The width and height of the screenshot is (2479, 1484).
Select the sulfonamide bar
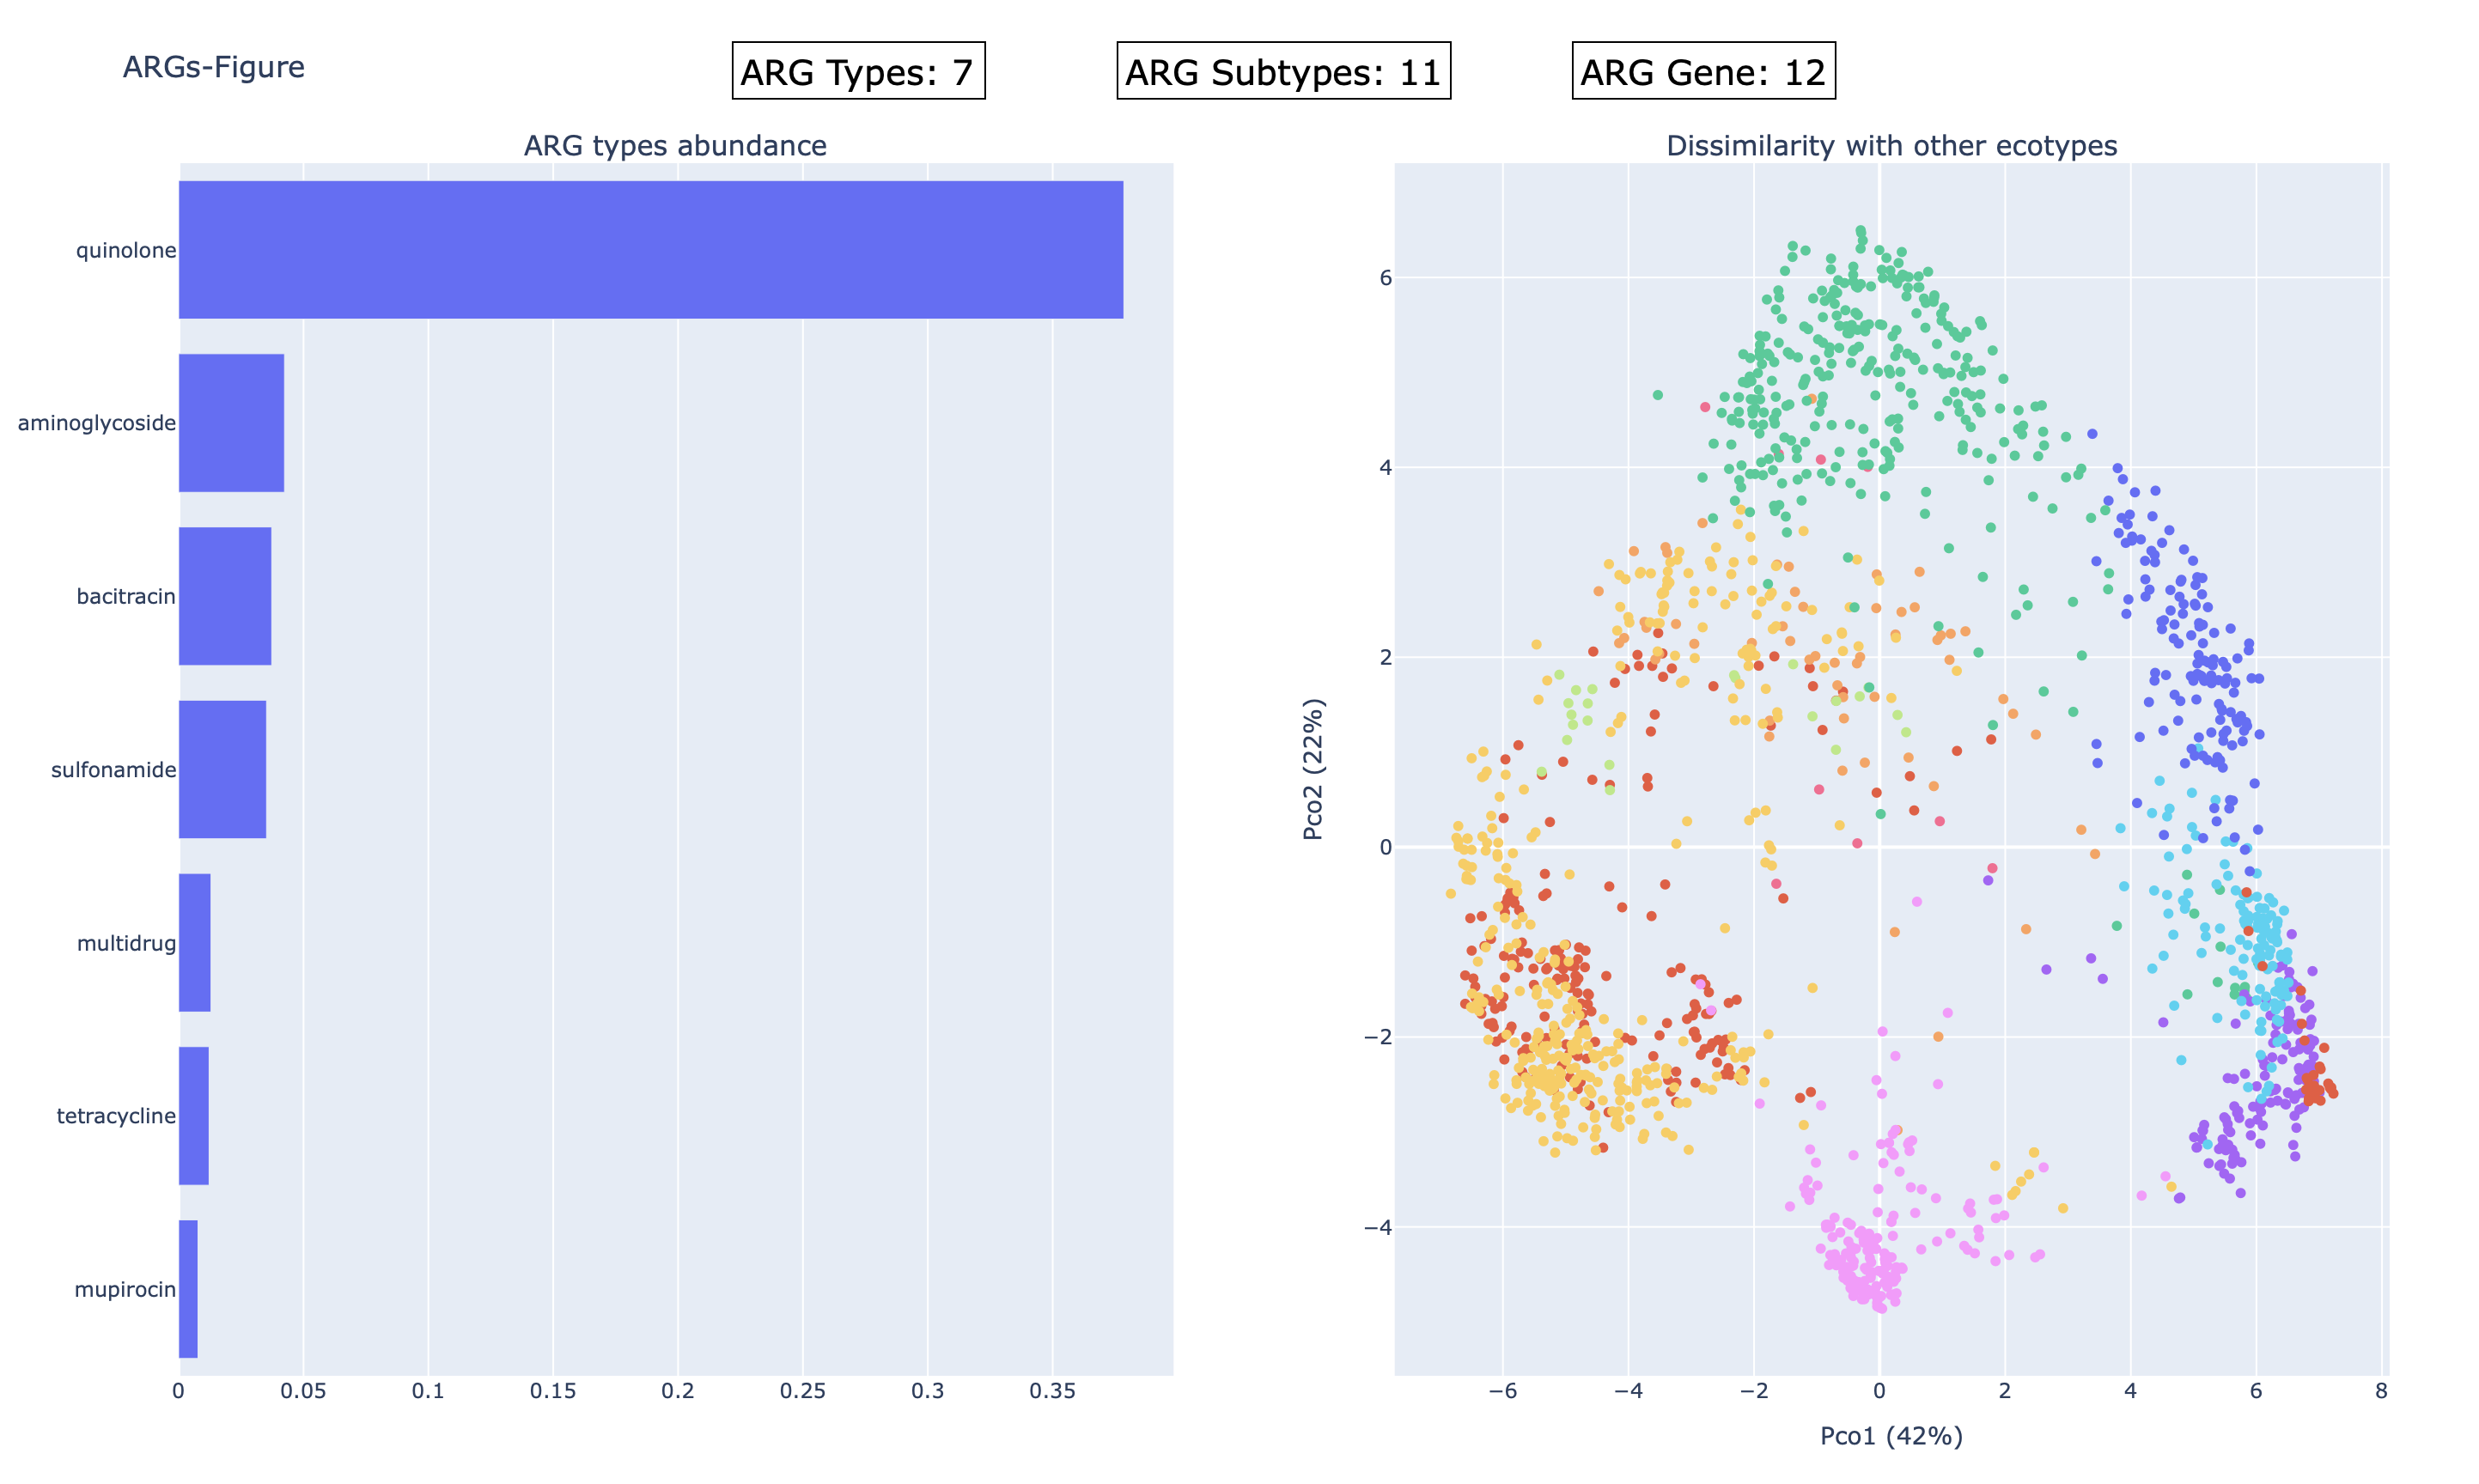coord(222,769)
